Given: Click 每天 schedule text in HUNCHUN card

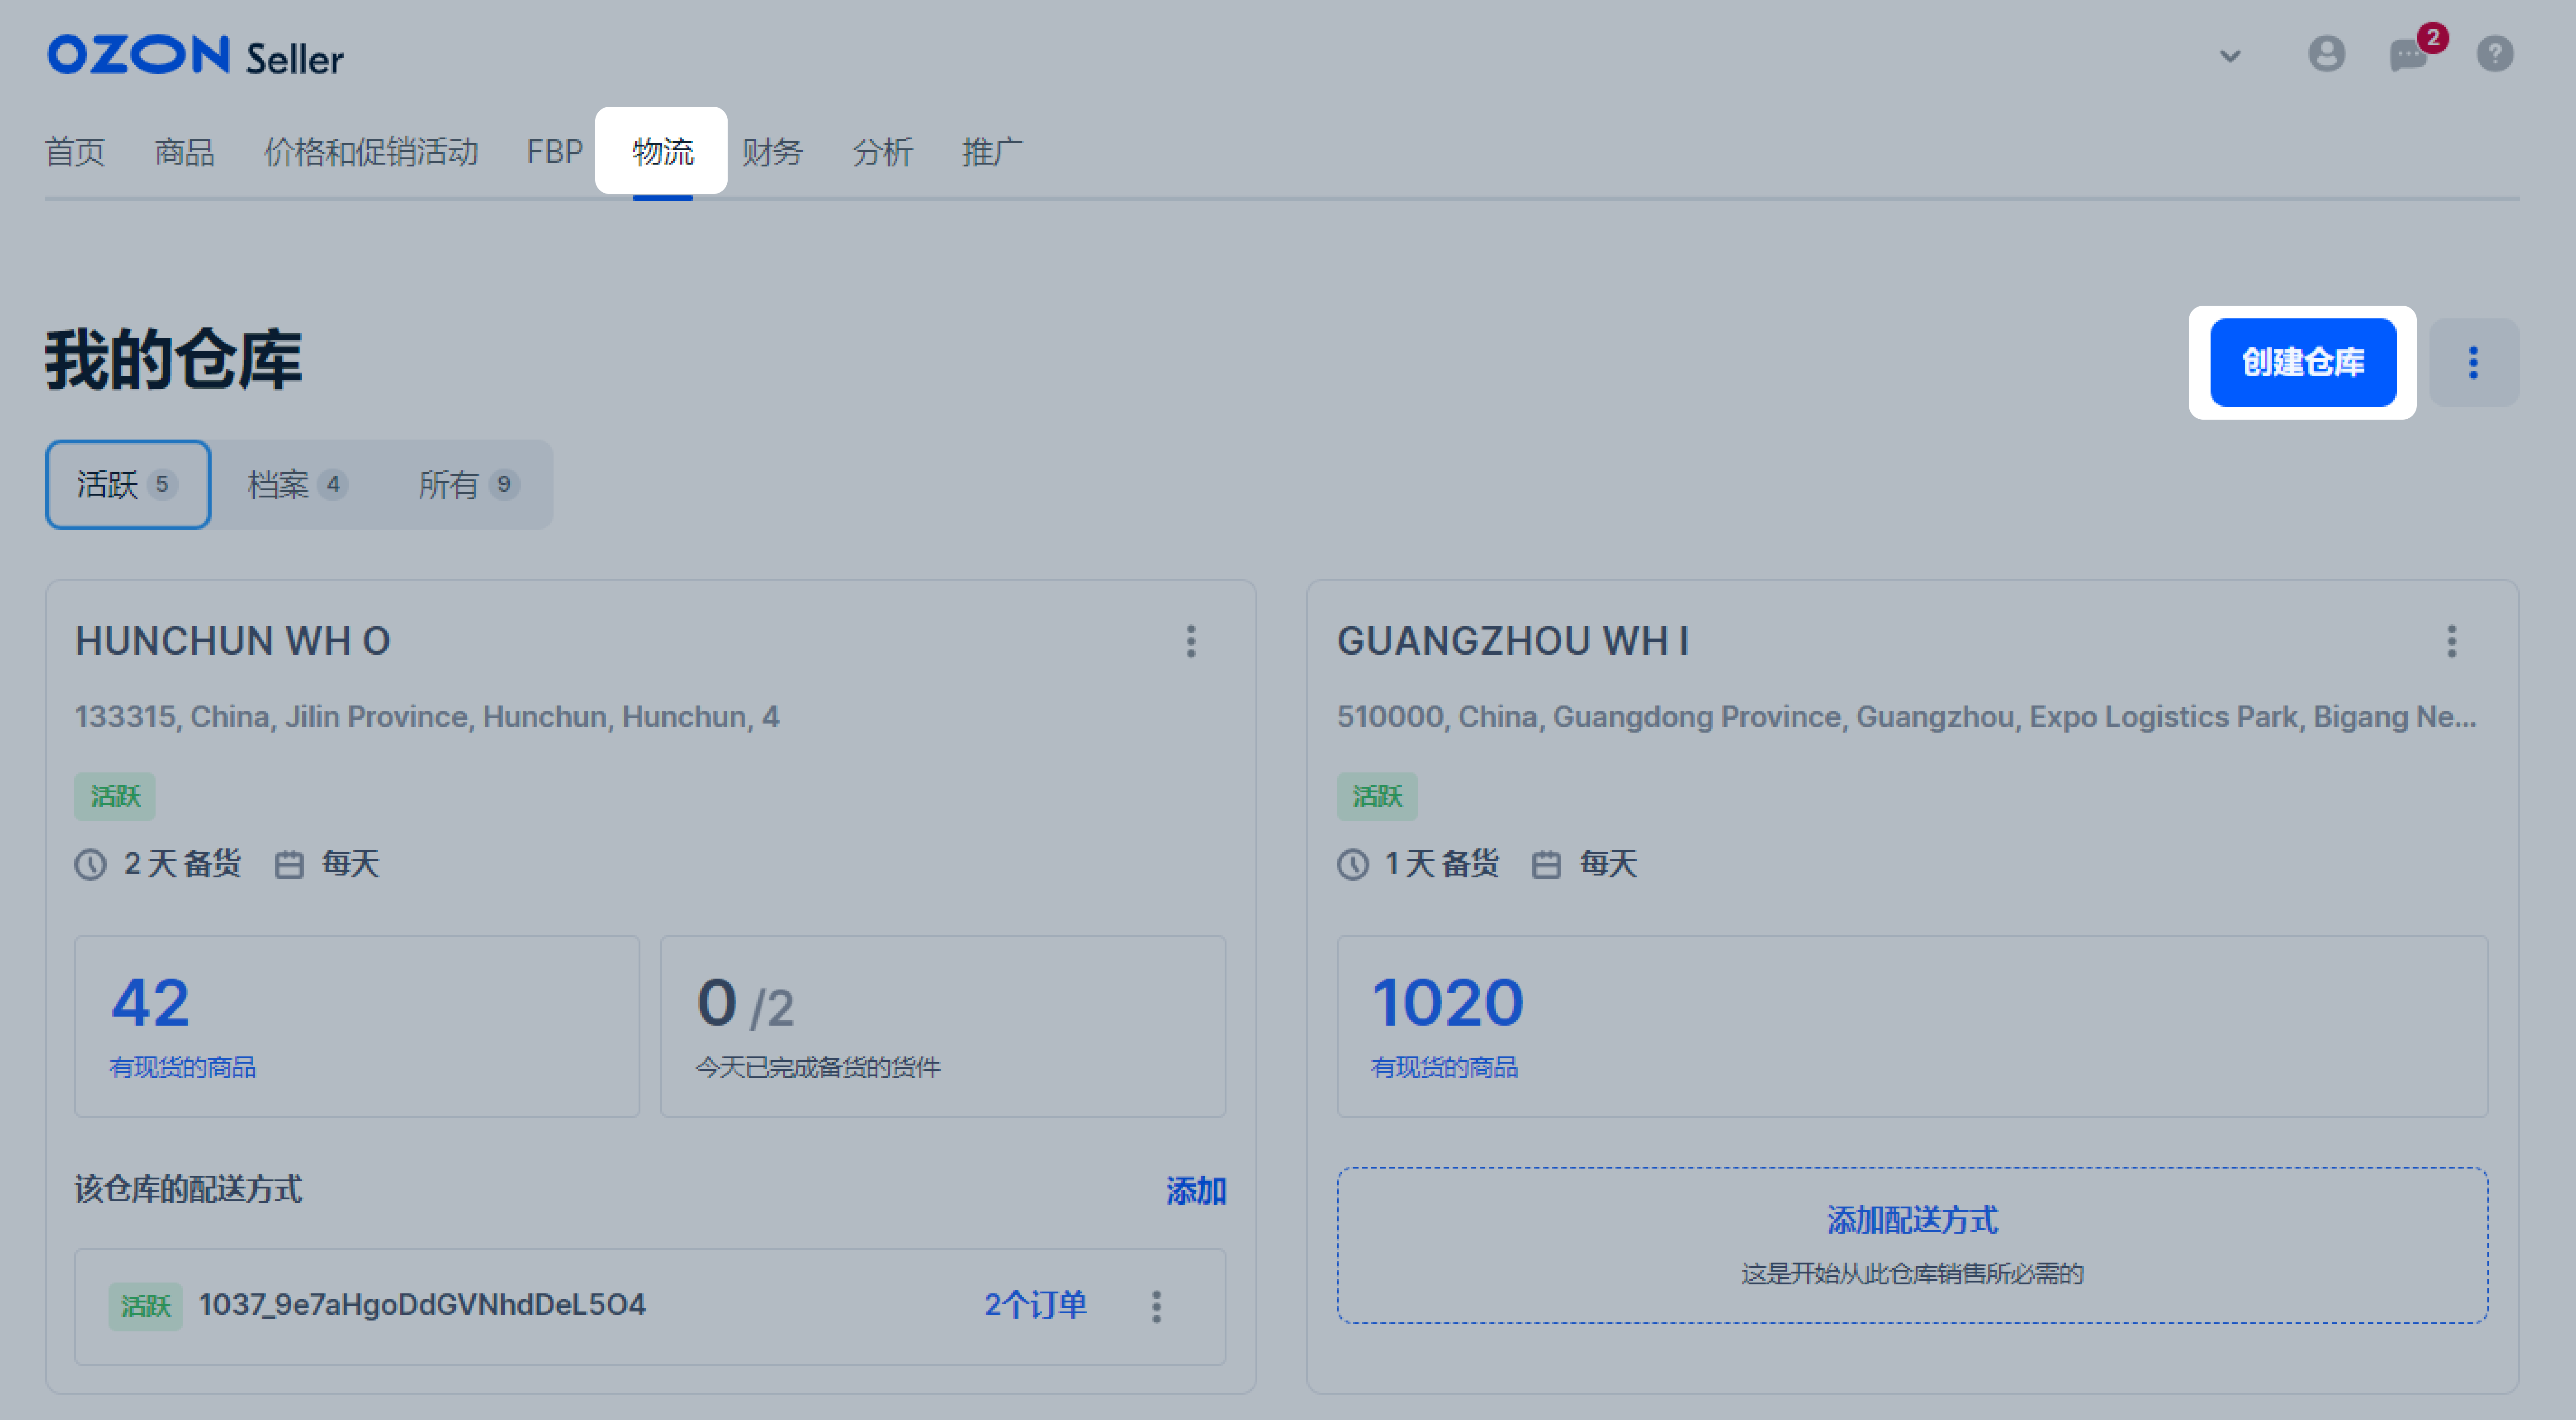Looking at the screenshot, I should pos(351,864).
